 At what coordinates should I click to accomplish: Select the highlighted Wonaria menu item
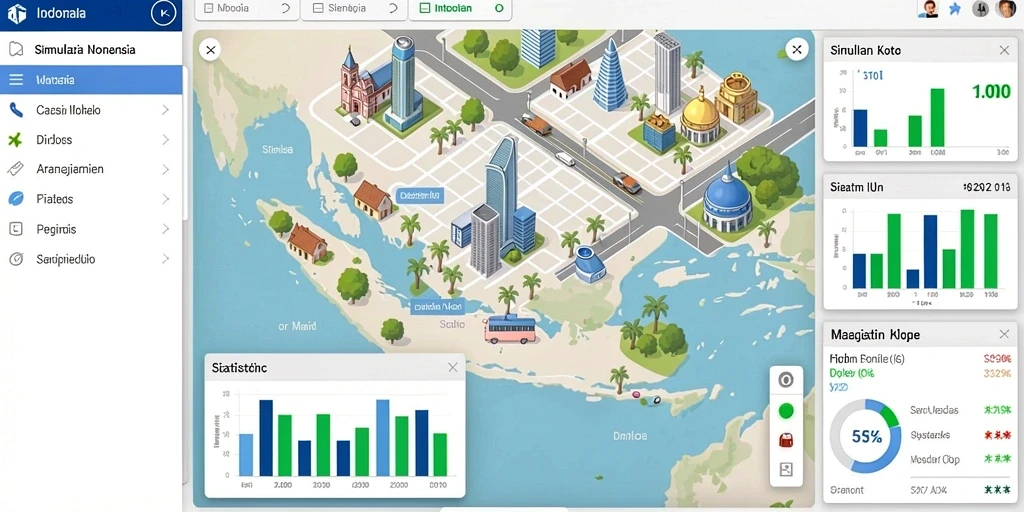(x=91, y=80)
